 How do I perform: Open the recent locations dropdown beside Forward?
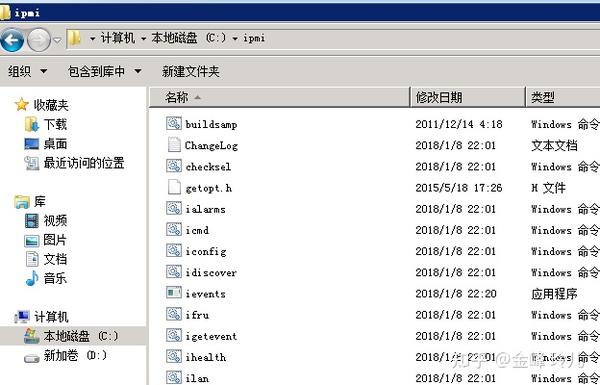(57, 40)
